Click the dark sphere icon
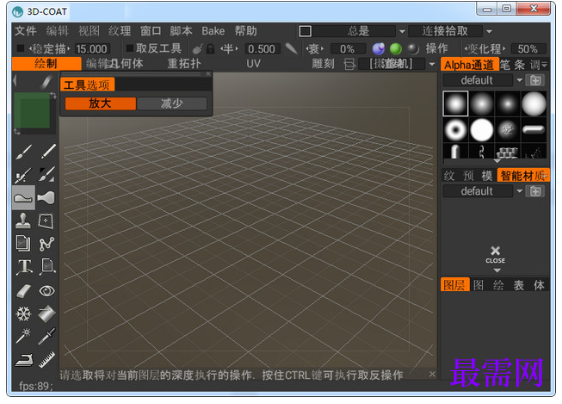Image resolution: width=562 pixels, height=404 pixels. (x=413, y=48)
